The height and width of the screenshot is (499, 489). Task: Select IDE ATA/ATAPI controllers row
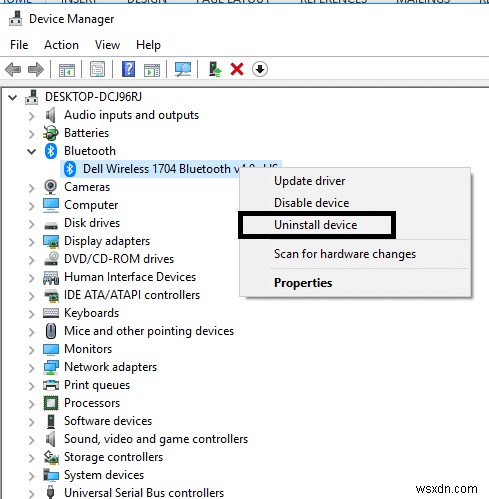click(132, 295)
